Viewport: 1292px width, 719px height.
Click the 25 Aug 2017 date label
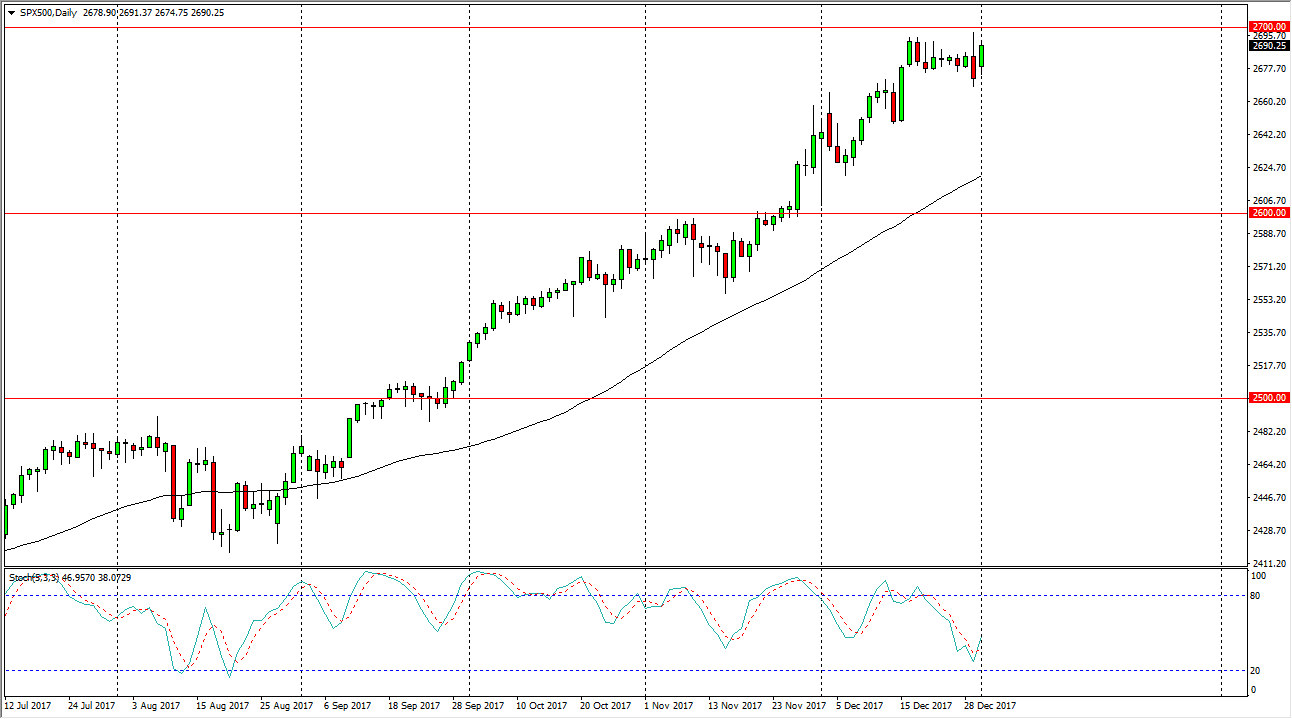[285, 706]
